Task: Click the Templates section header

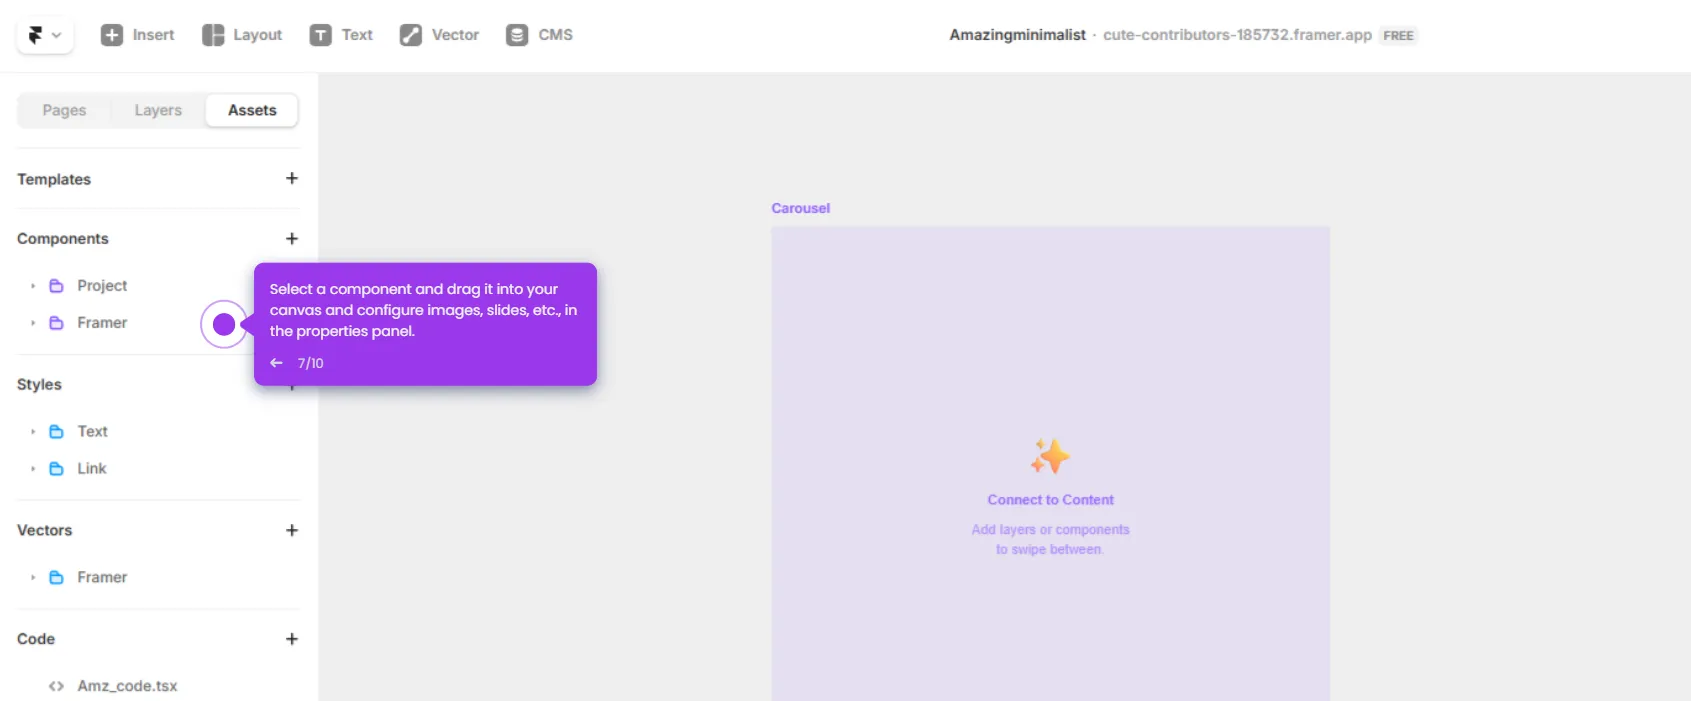Action: 54,179
